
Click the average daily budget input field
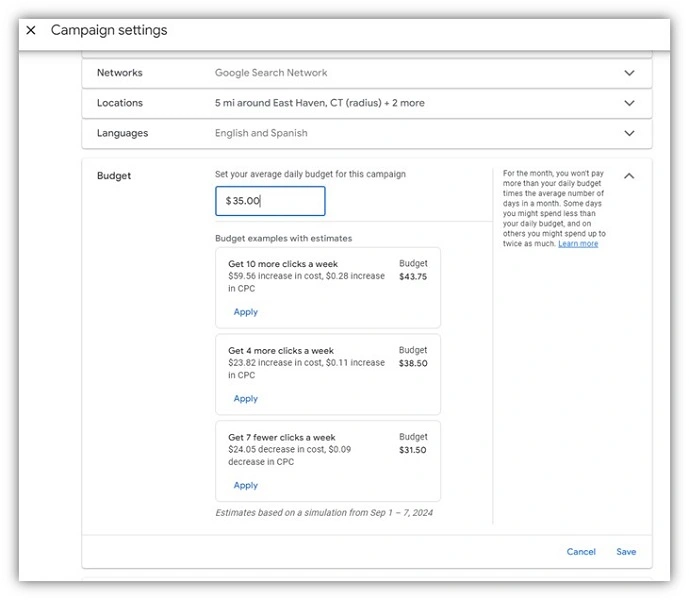pos(270,201)
